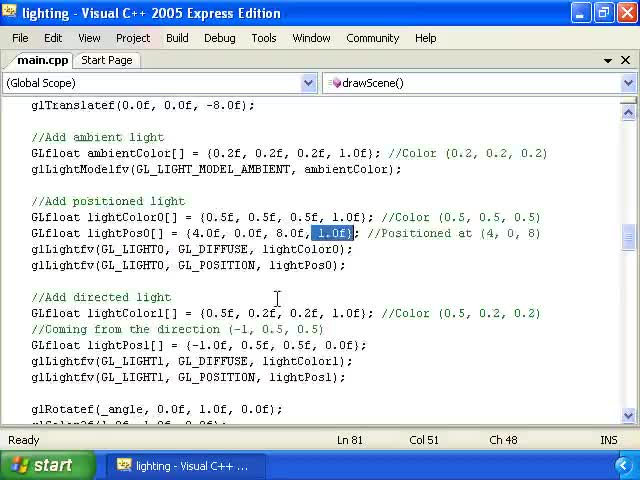This screenshot has height=480, width=640.
Task: Click GL_LIGHT_MODEL_AMBIENT in the code
Action: coord(213,169)
